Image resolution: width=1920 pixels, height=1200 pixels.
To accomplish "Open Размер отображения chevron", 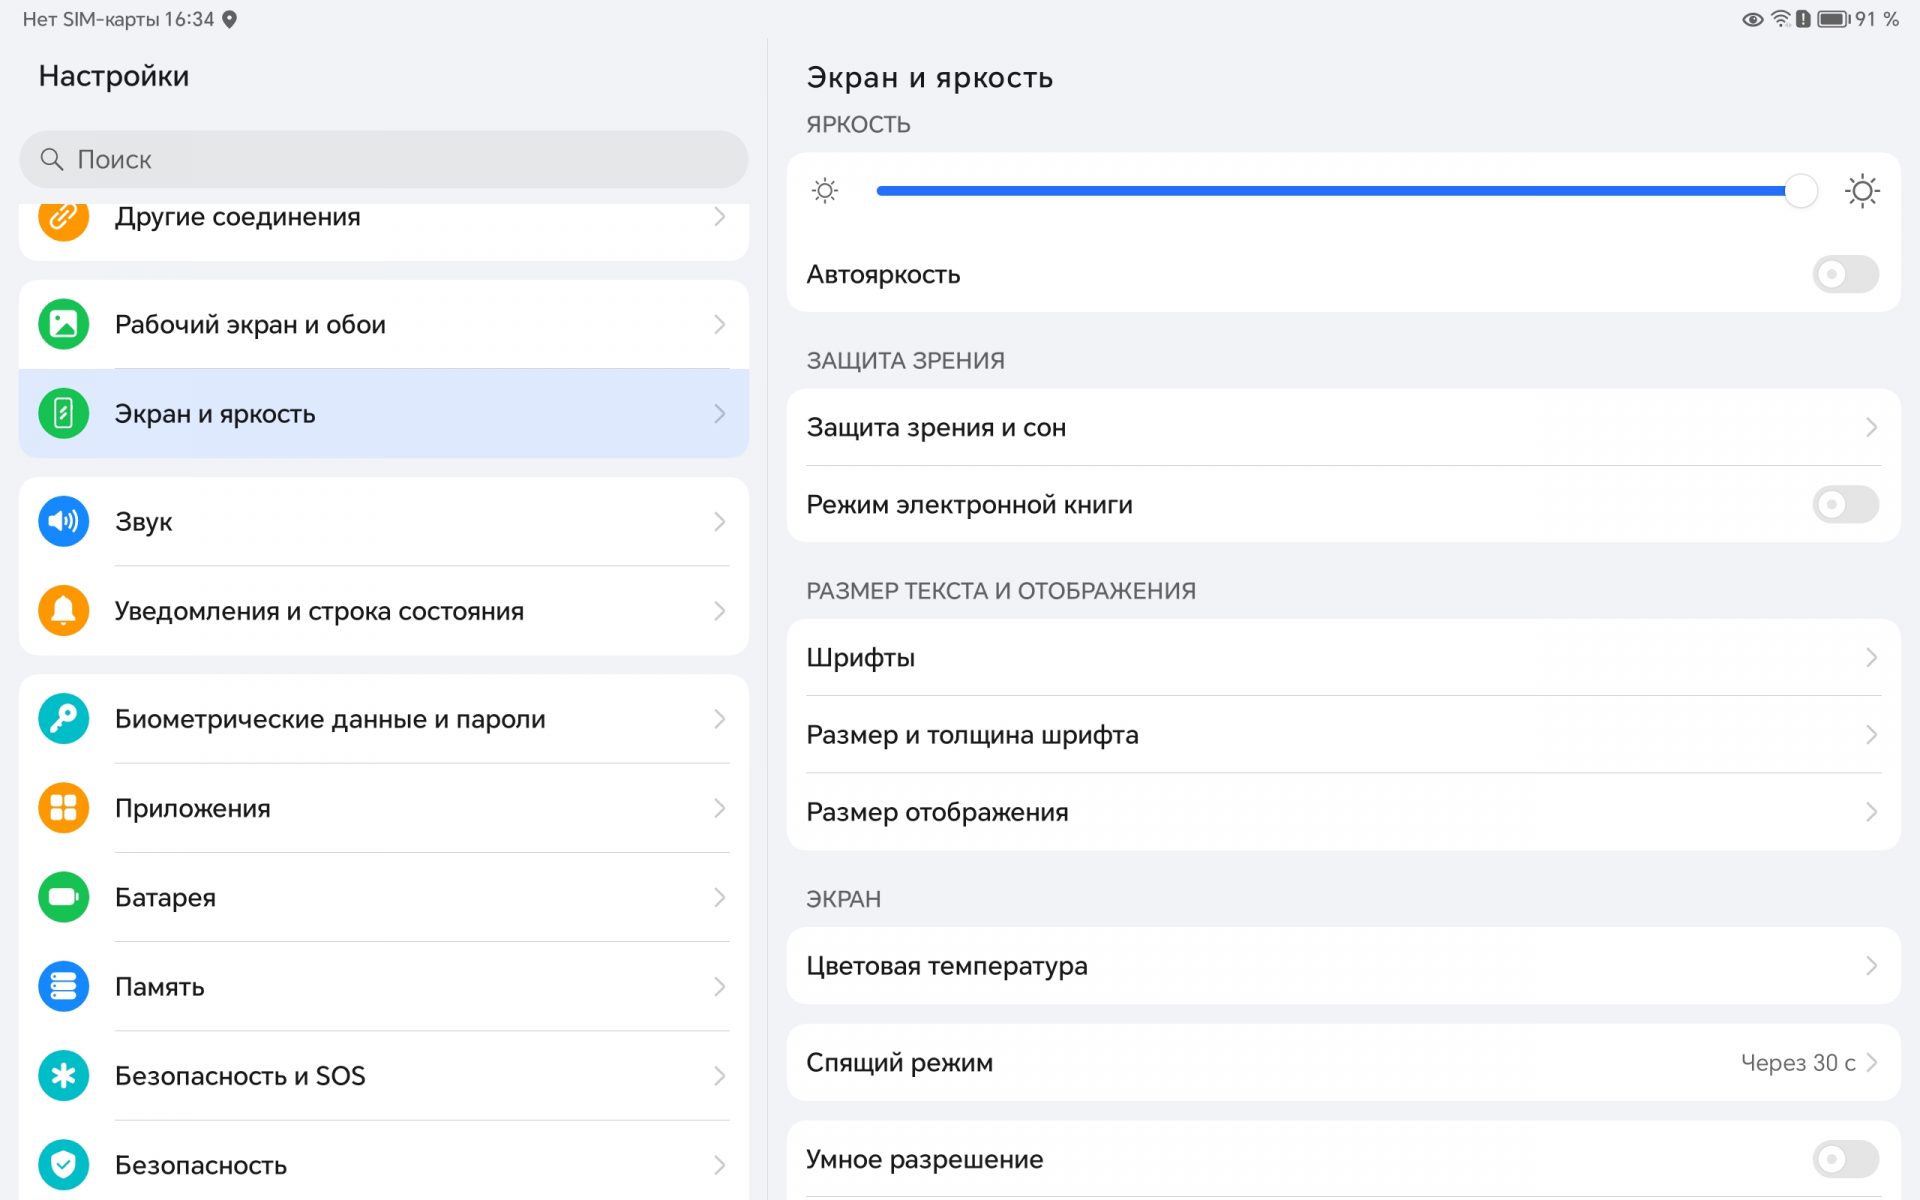I will point(1870,812).
